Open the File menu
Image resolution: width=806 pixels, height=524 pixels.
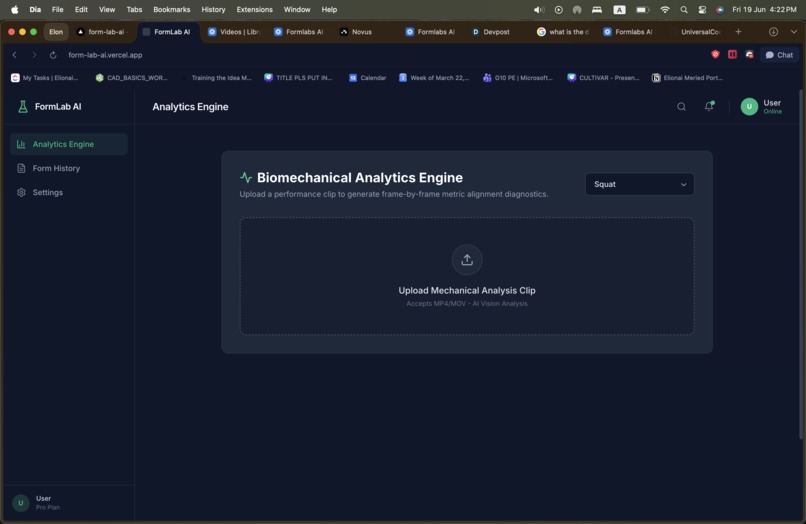click(x=58, y=9)
